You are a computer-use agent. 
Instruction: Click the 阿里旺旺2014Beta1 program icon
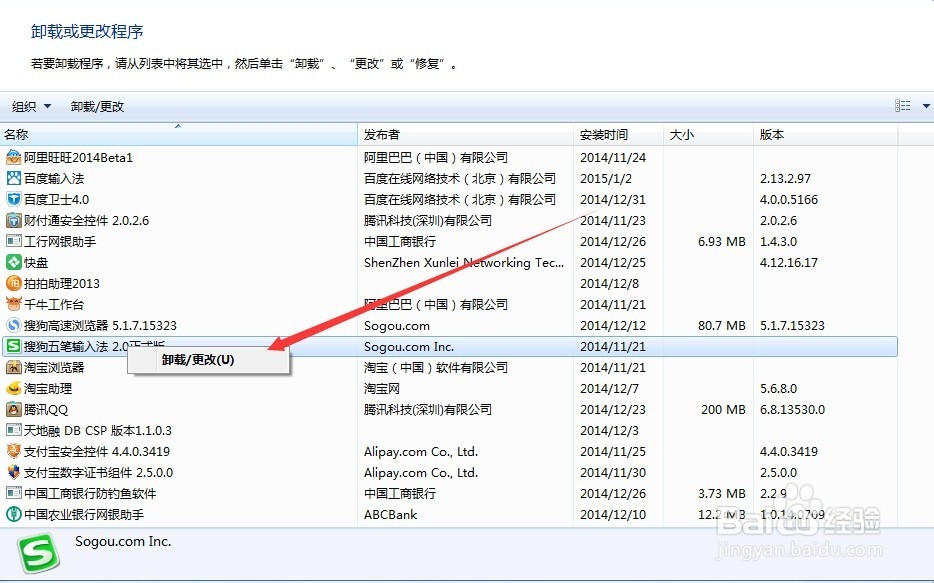click(x=13, y=157)
